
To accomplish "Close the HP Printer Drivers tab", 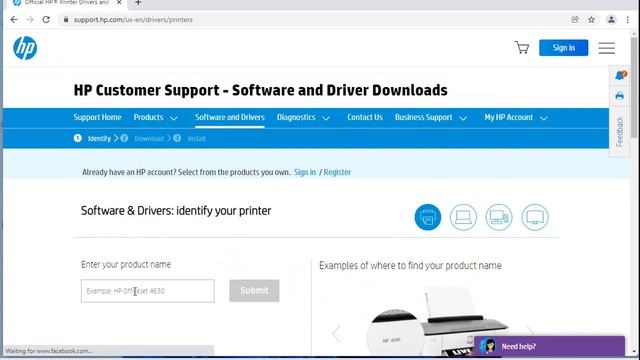I will tap(119, 2).
